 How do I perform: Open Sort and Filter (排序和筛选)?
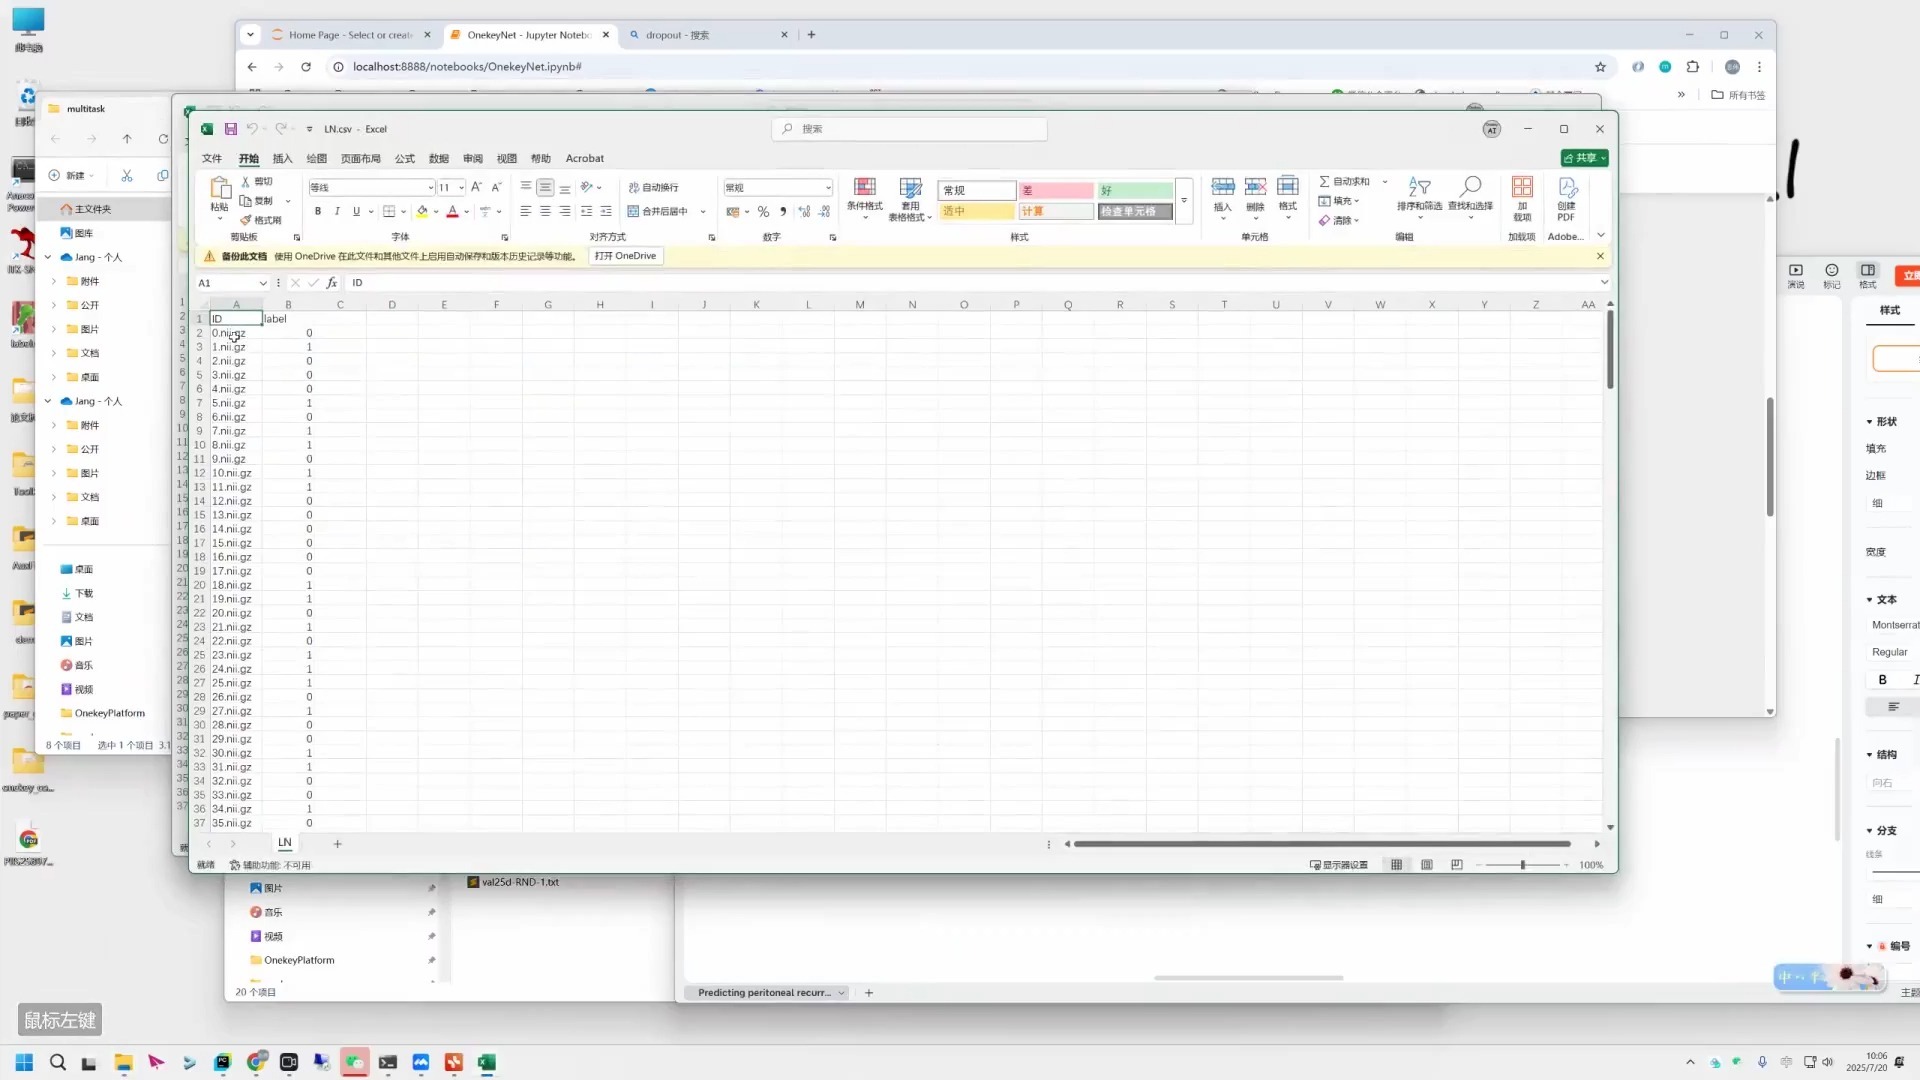[1419, 196]
